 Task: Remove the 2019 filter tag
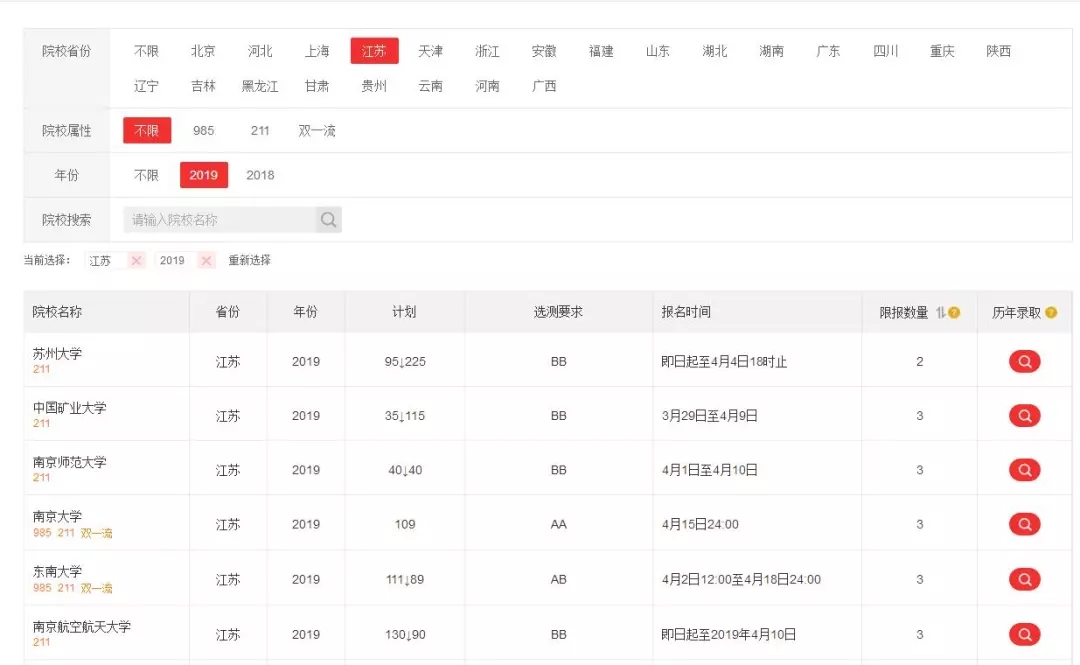tap(206, 260)
